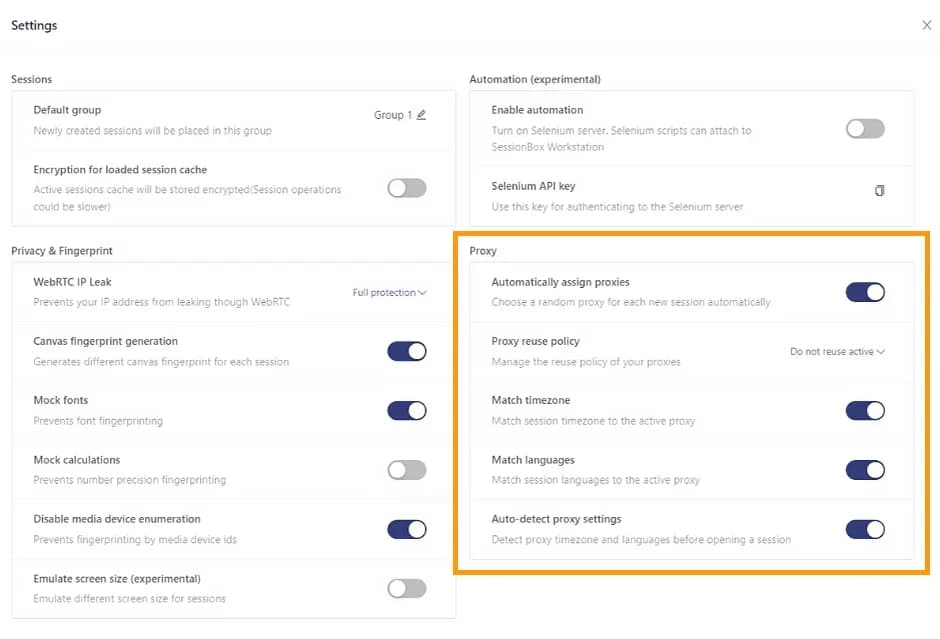Copy the Selenium API key

pyautogui.click(x=880, y=190)
